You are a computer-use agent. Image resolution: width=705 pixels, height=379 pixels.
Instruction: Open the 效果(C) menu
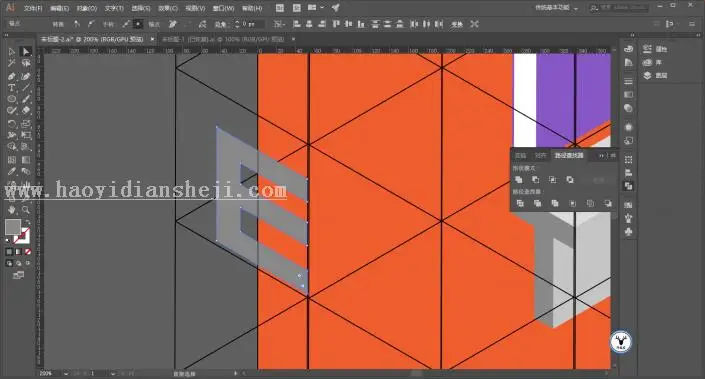coord(168,8)
